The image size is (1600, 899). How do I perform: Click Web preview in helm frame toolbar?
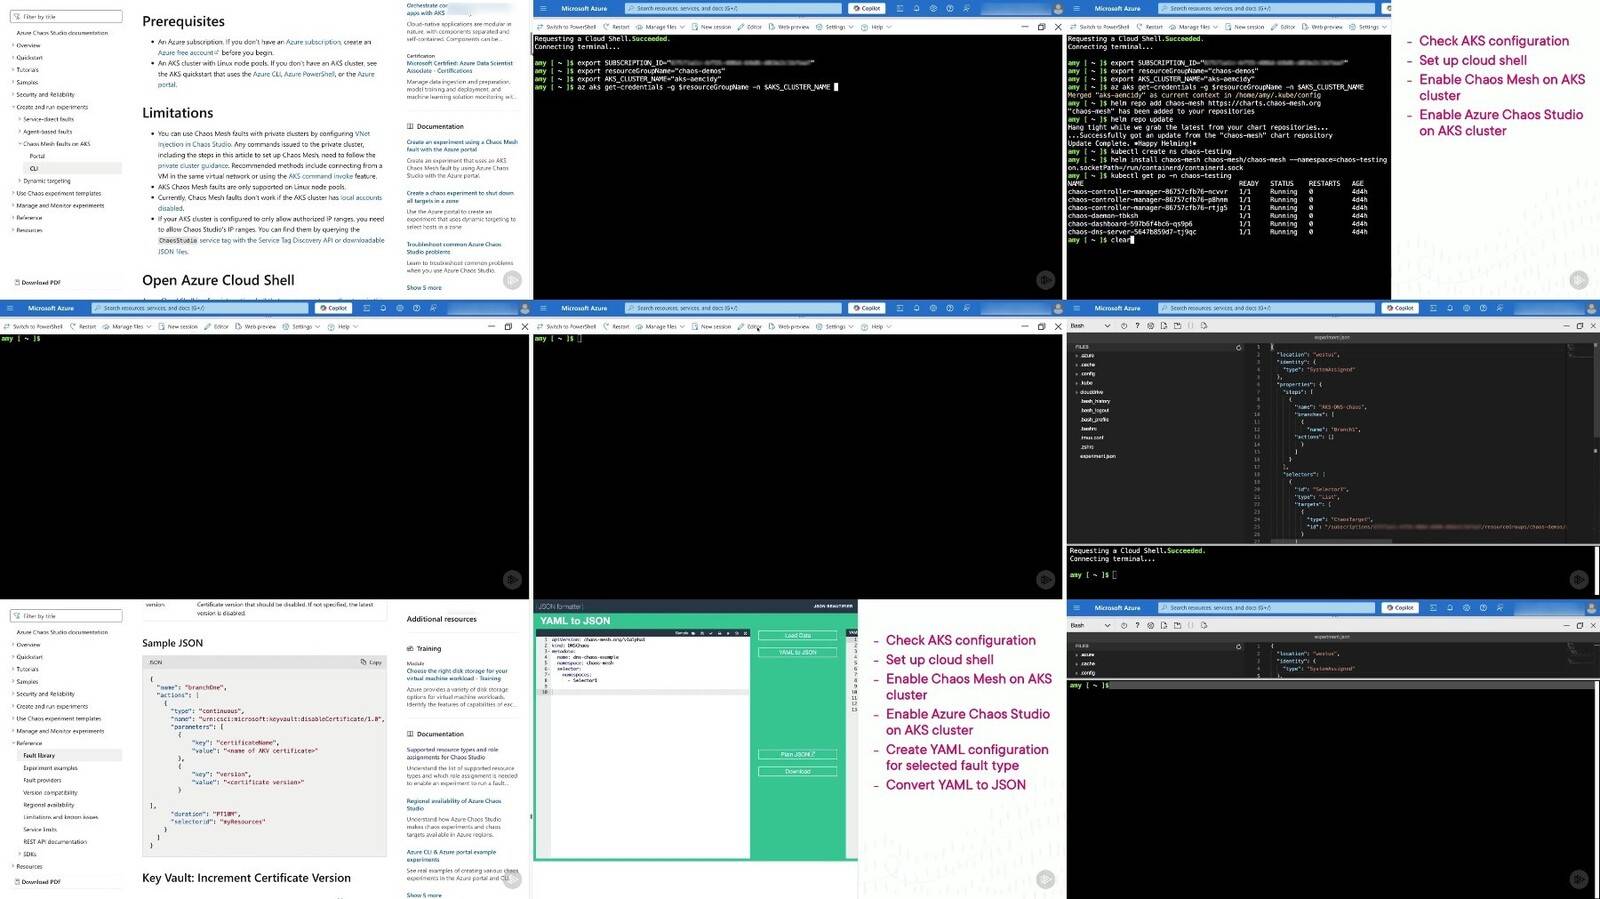(x=1322, y=27)
